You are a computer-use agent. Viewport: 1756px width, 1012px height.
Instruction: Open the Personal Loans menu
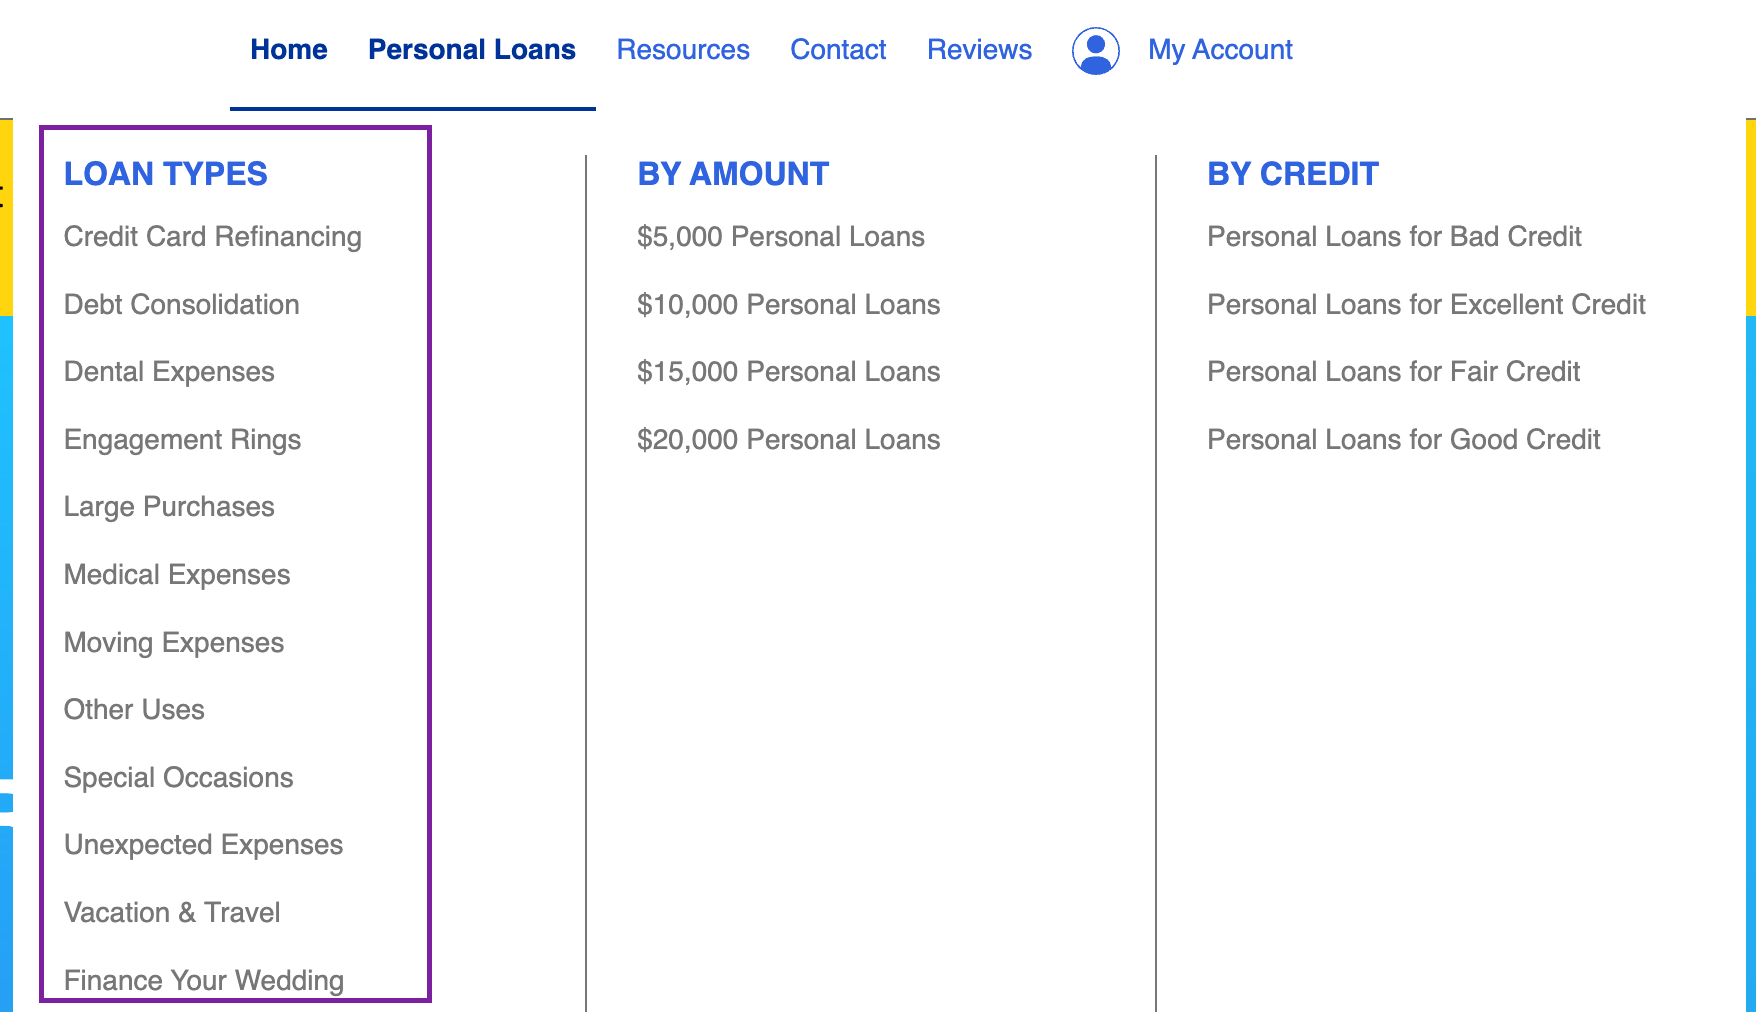pyautogui.click(x=472, y=49)
